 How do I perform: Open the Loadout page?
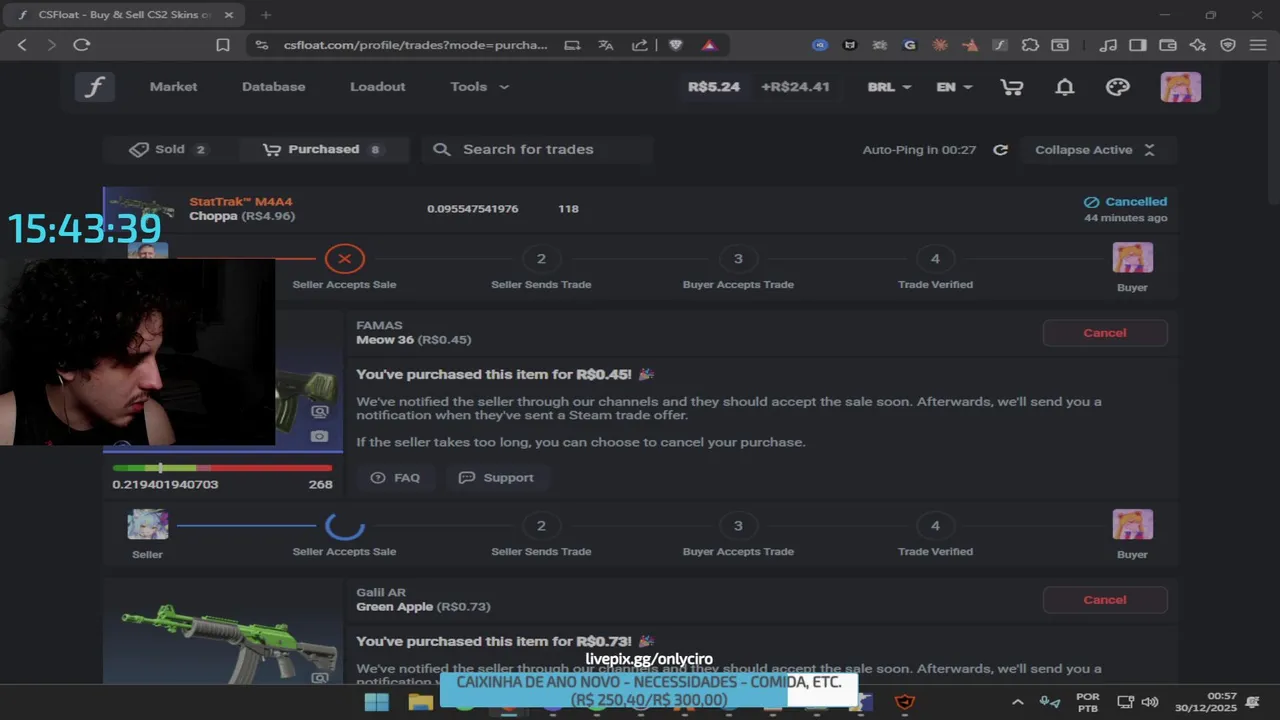click(377, 87)
